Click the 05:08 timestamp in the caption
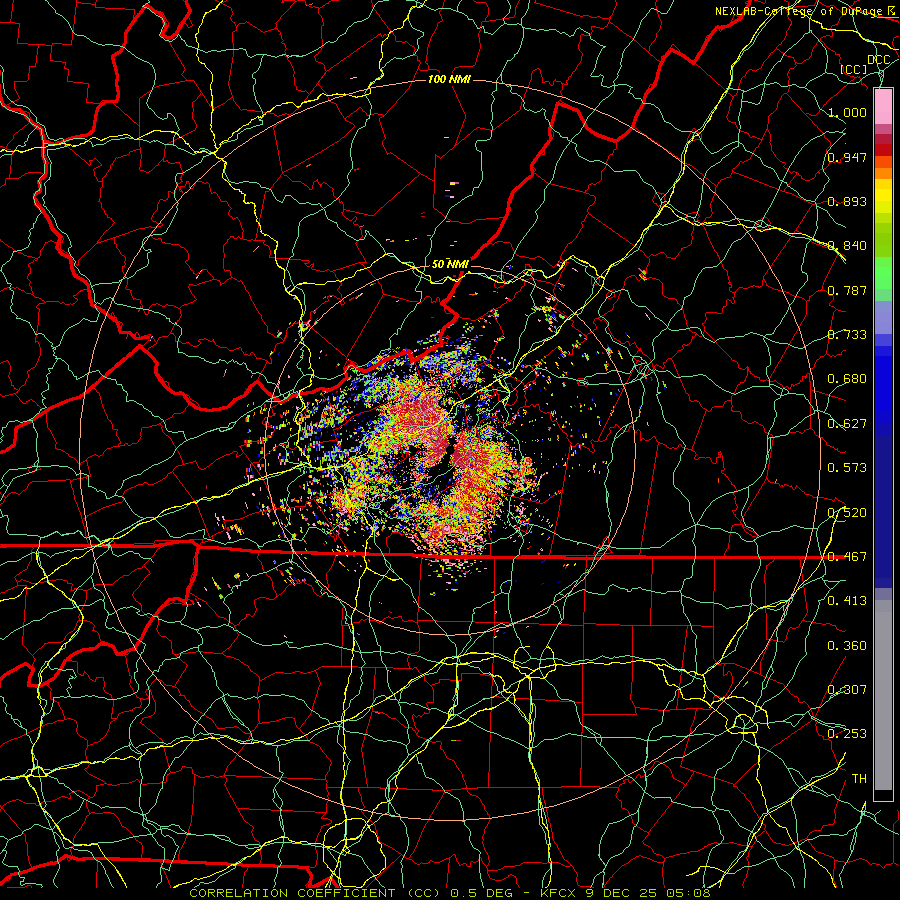 (x=689, y=893)
